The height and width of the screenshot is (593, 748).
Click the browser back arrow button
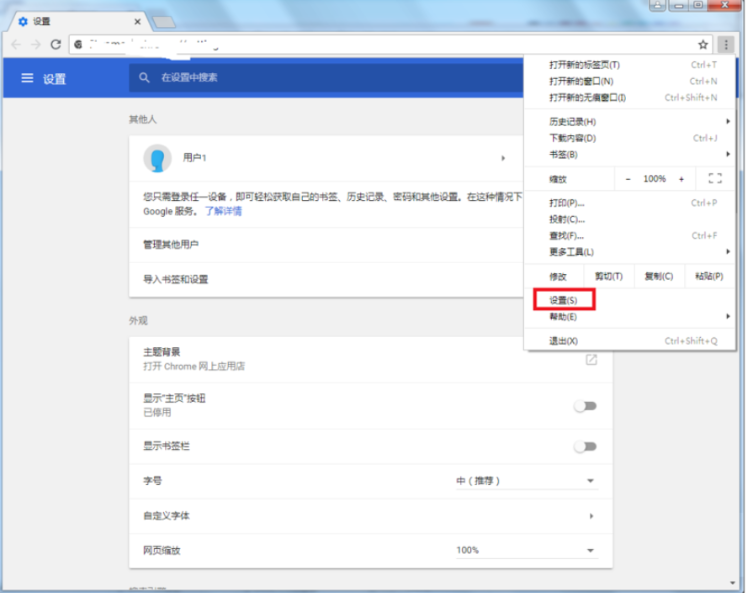click(x=15, y=44)
